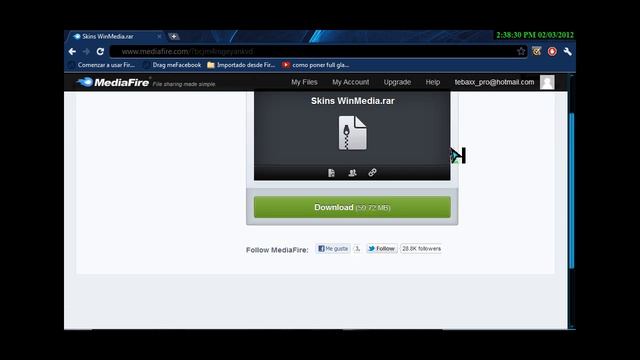Click the tebaxx_pro@hotmail.com account email
The height and width of the screenshot is (360, 640).
click(494, 82)
